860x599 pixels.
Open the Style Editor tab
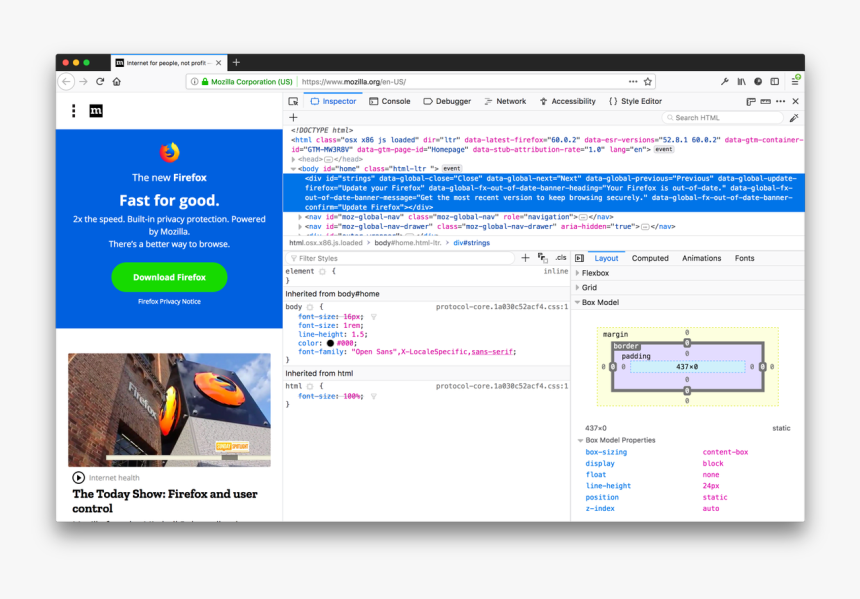[635, 101]
